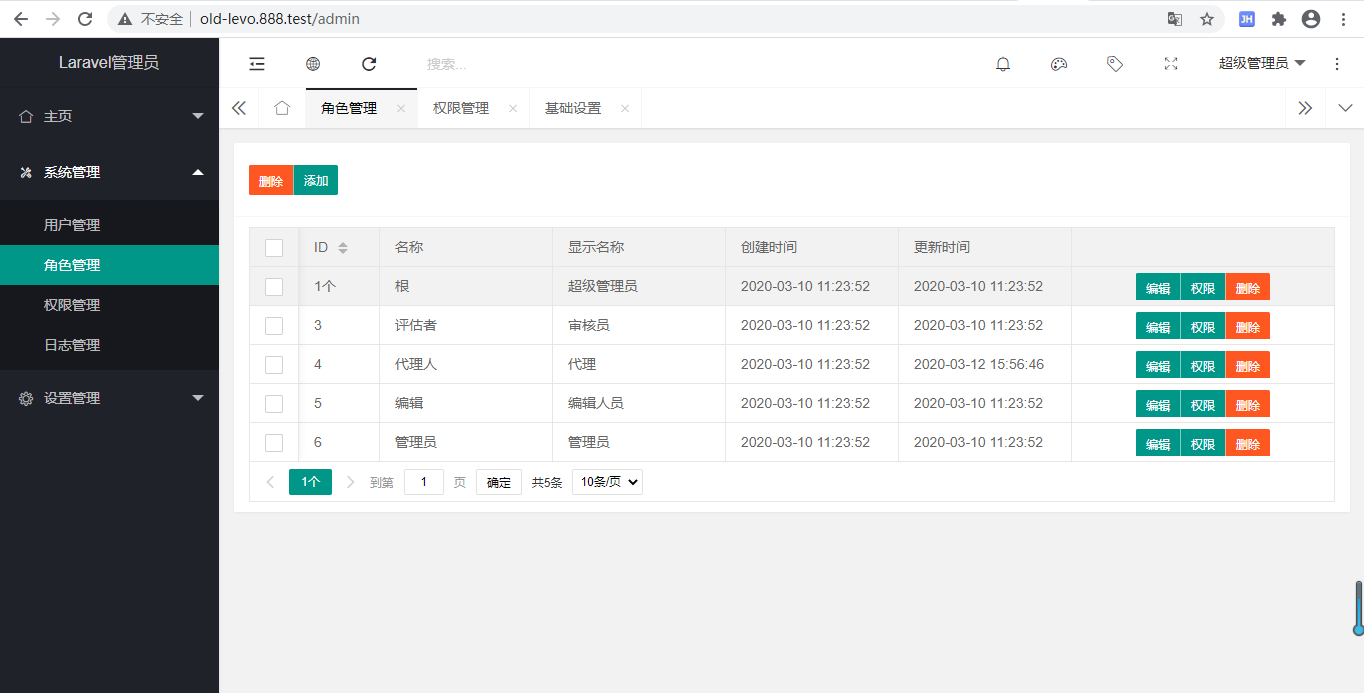Select all rows with header checkbox
Image resolution: width=1364 pixels, height=693 pixels.
point(274,248)
